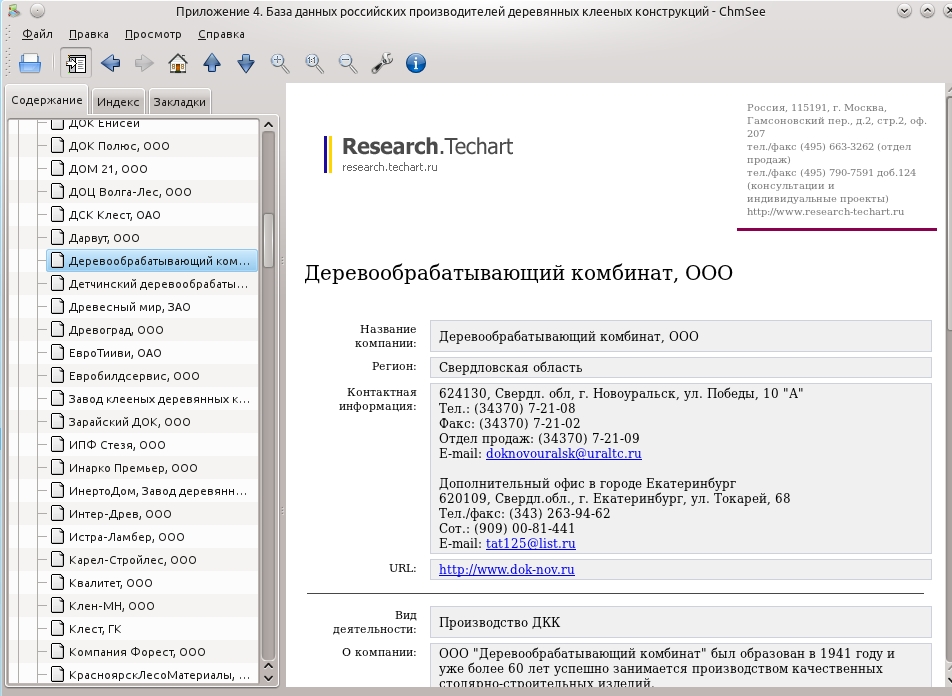
Task: Select Зарайский ДОК, ООО
Action: click(129, 422)
